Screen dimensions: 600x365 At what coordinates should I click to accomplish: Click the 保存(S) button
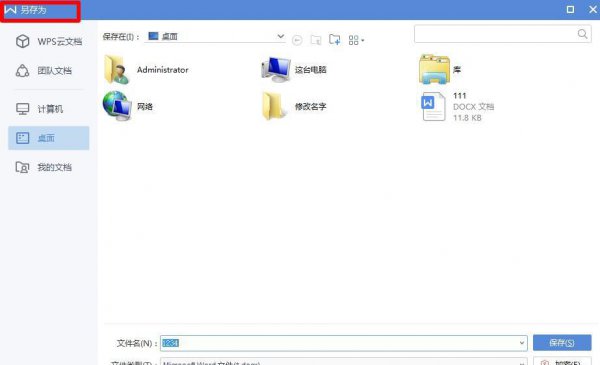562,342
